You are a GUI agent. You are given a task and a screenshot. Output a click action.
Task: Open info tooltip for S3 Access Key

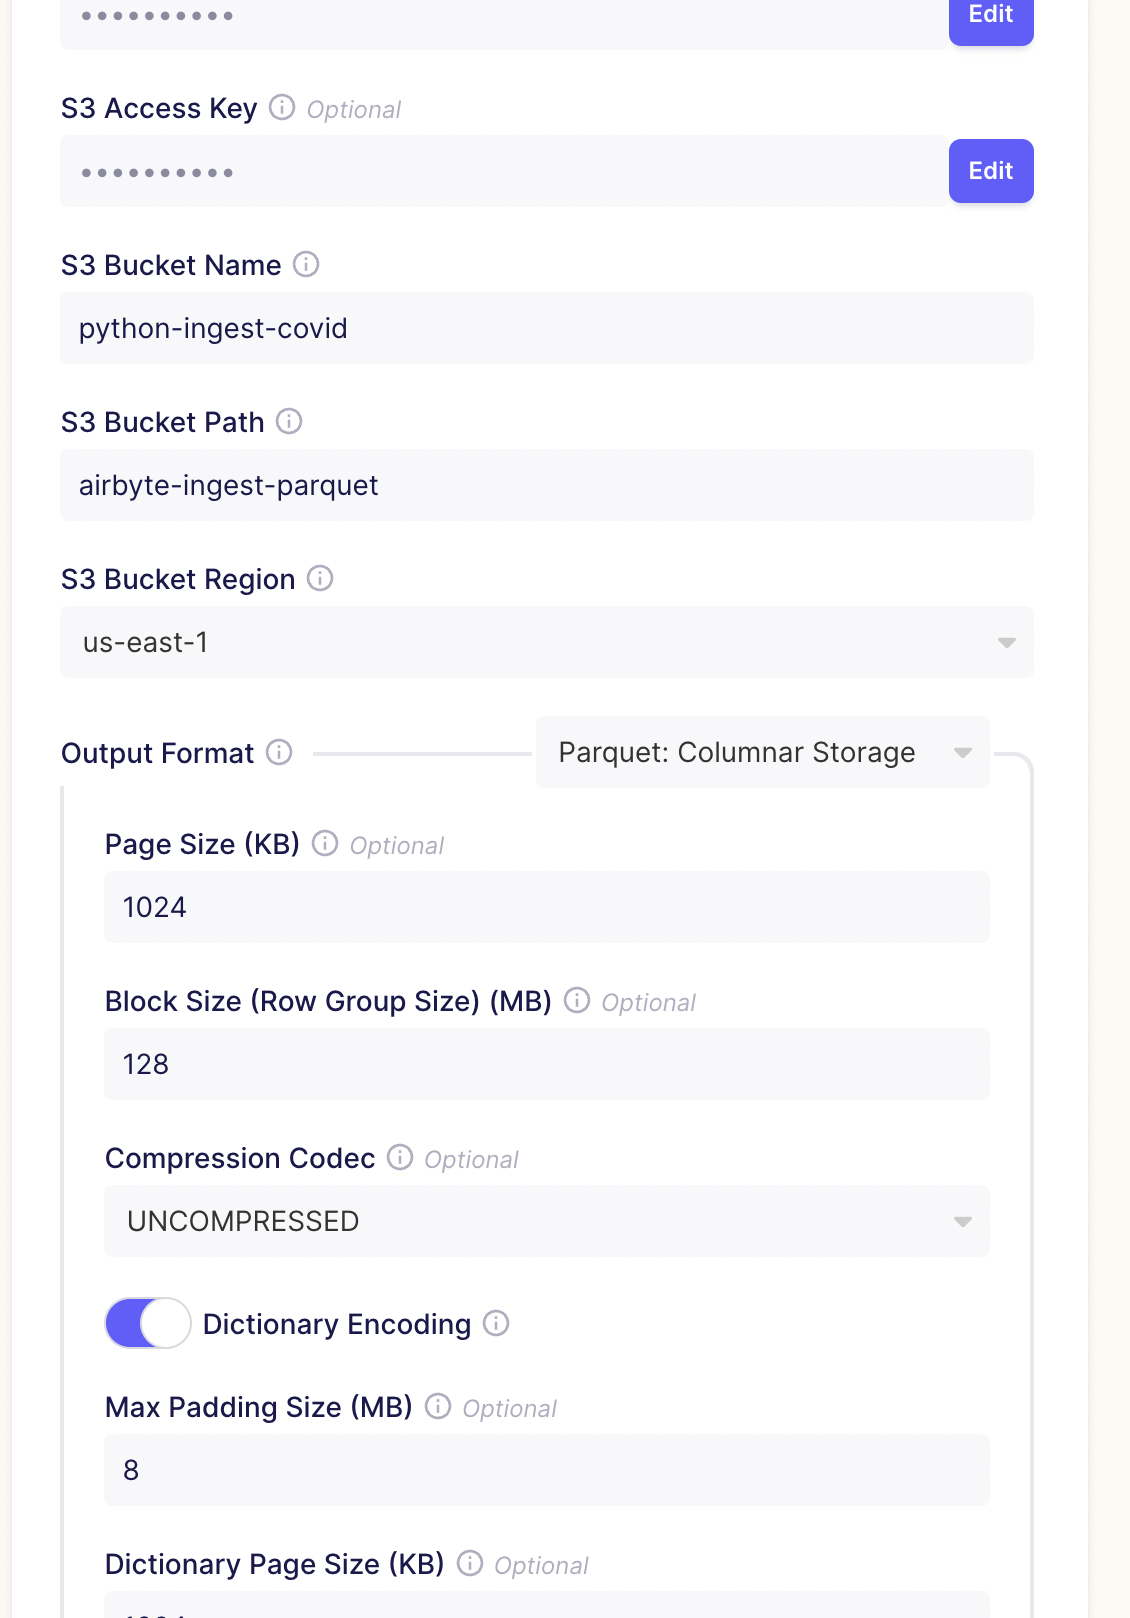(282, 107)
